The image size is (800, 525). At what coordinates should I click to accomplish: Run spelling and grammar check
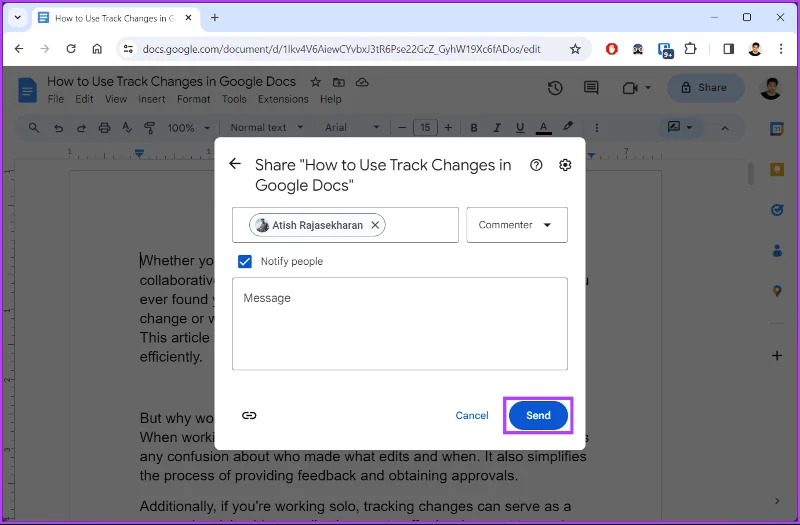pyautogui.click(x=127, y=128)
